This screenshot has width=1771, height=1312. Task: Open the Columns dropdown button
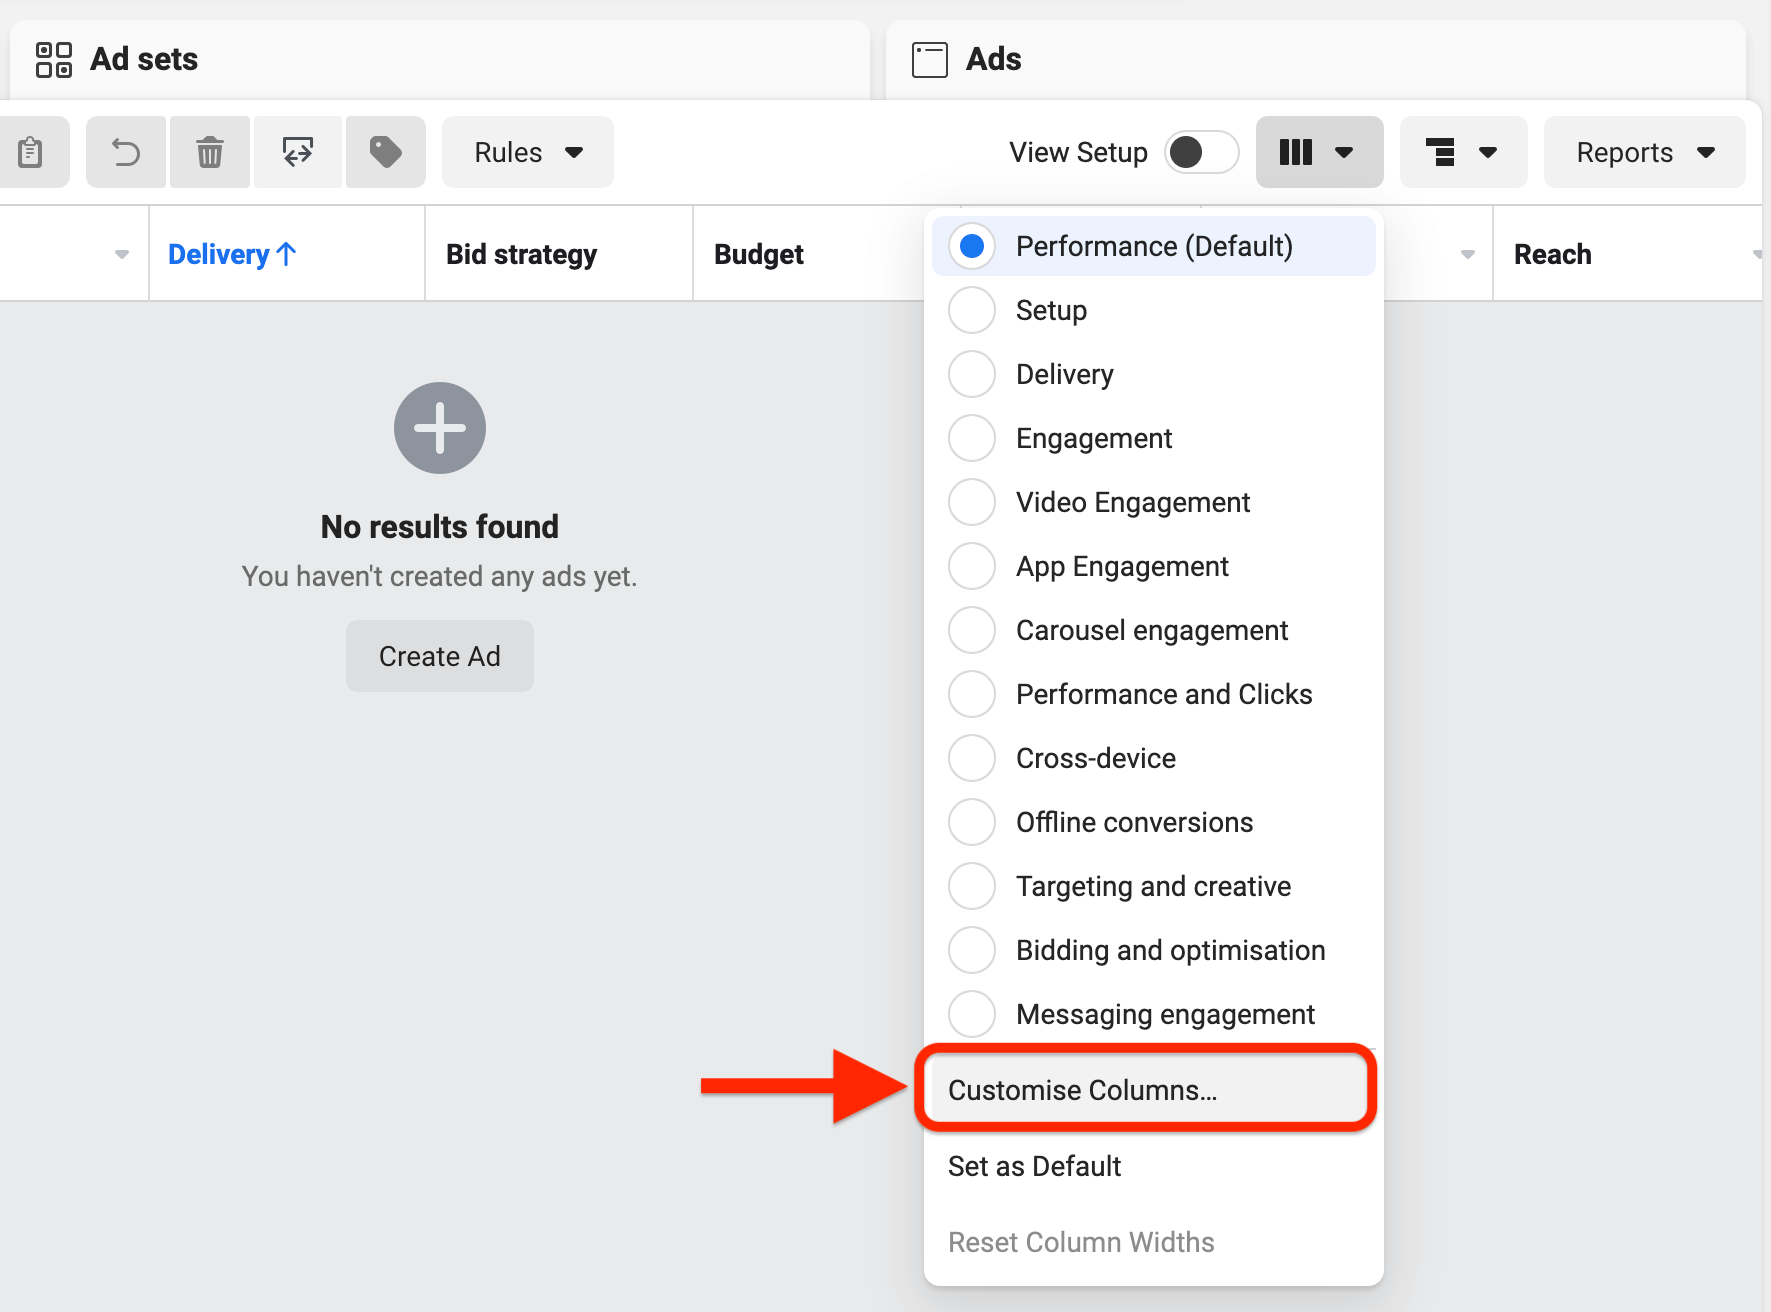pyautogui.click(x=1319, y=152)
